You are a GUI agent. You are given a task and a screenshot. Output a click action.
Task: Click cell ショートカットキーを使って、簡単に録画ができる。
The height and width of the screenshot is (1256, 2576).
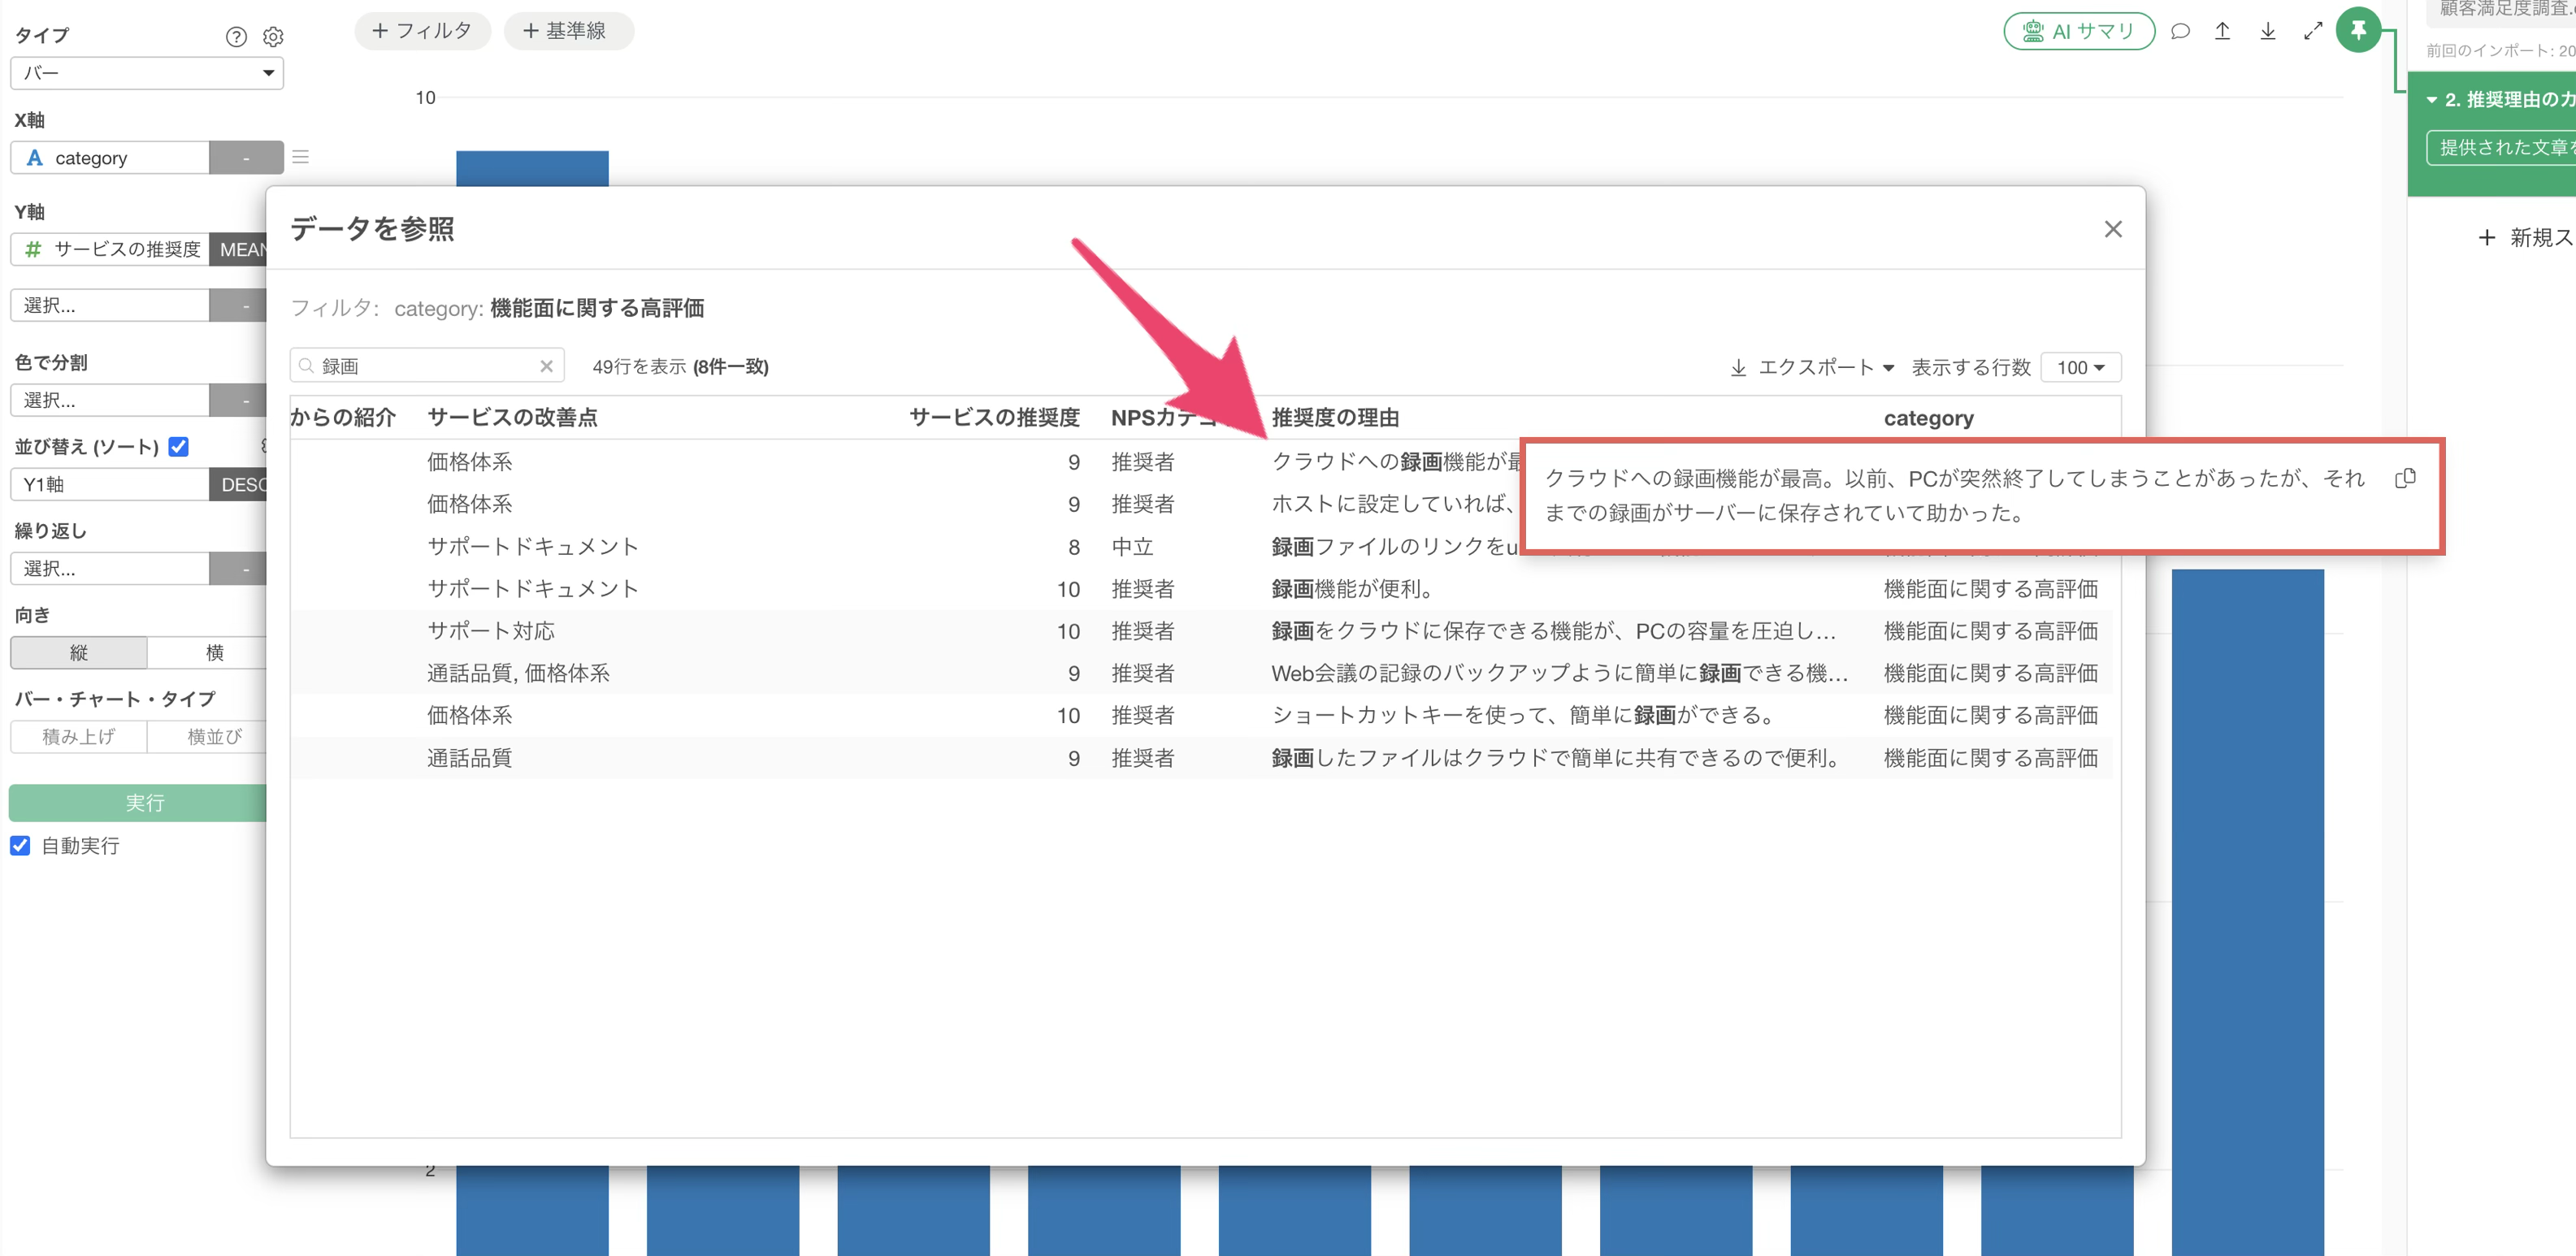coord(1525,715)
